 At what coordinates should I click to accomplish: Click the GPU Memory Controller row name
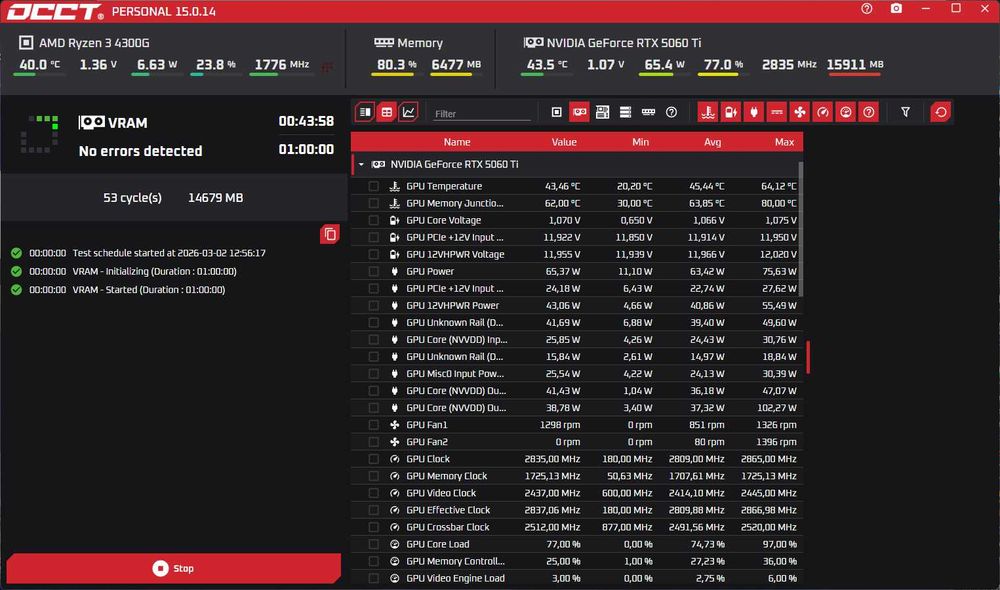click(x=455, y=561)
